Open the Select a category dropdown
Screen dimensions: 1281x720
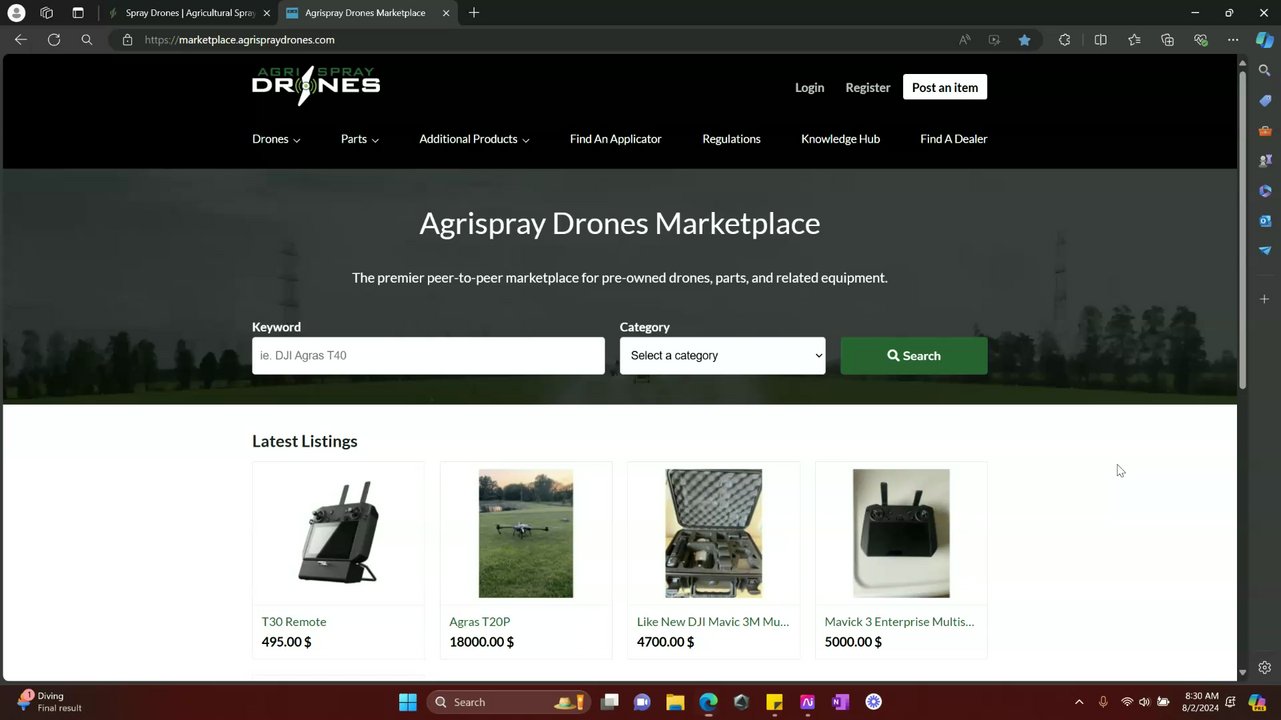coord(722,356)
